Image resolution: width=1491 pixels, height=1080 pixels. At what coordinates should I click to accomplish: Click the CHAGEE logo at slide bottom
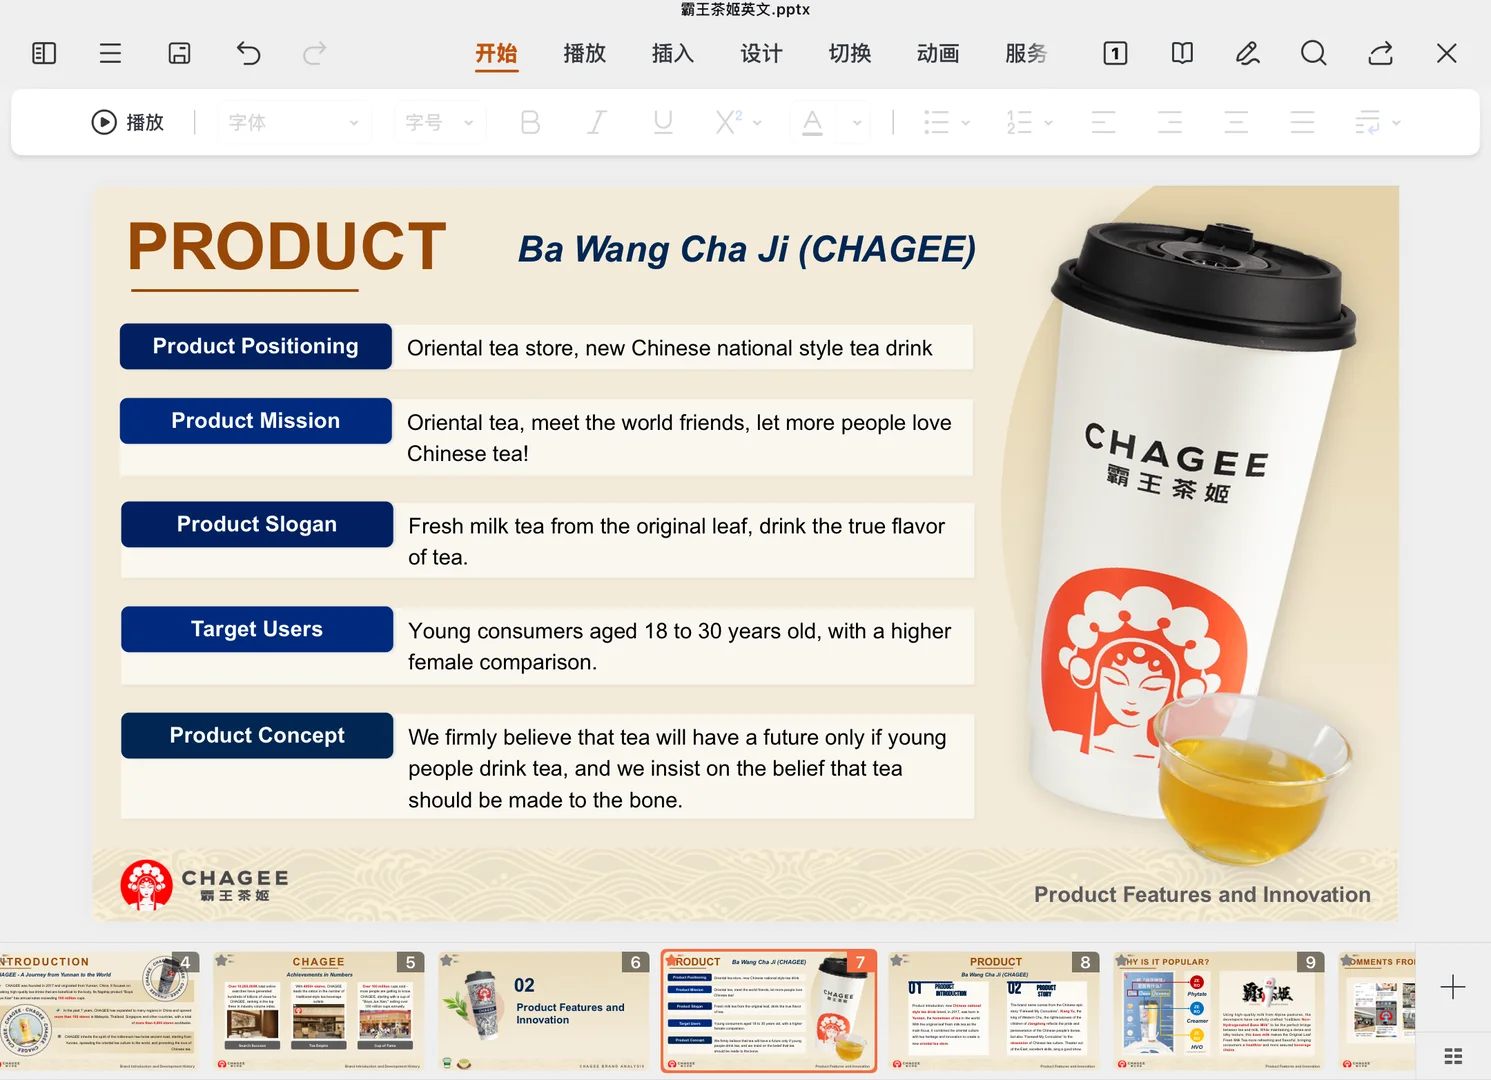(205, 885)
